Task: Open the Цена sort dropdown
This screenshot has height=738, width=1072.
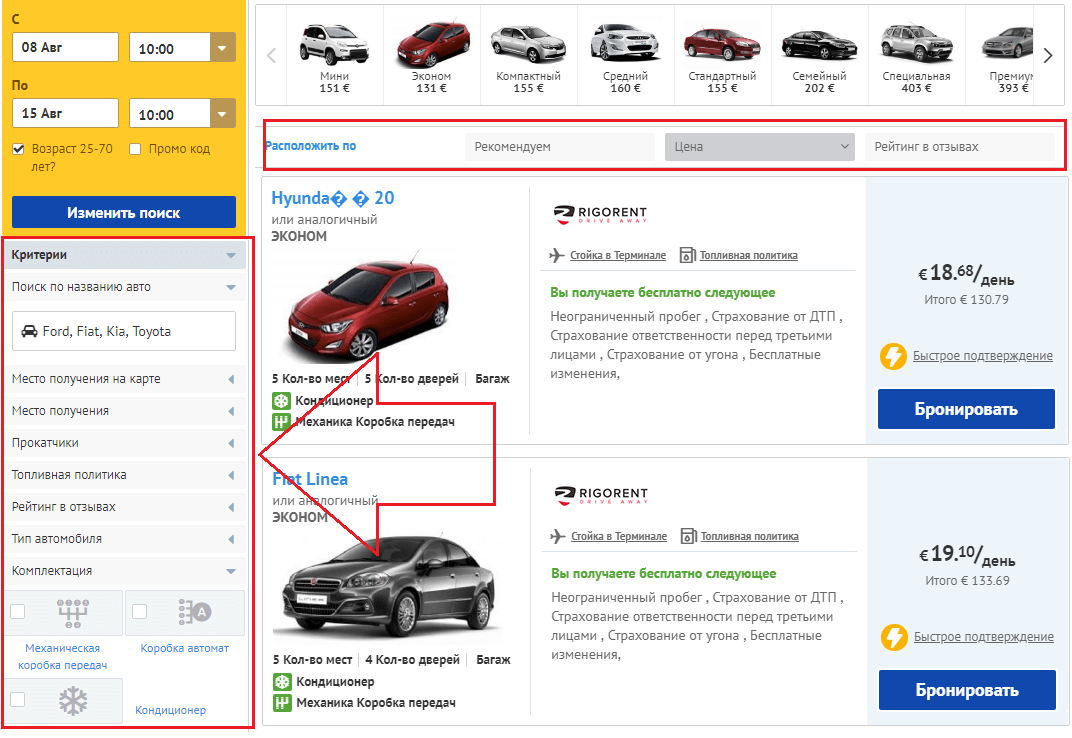Action: 760,146
